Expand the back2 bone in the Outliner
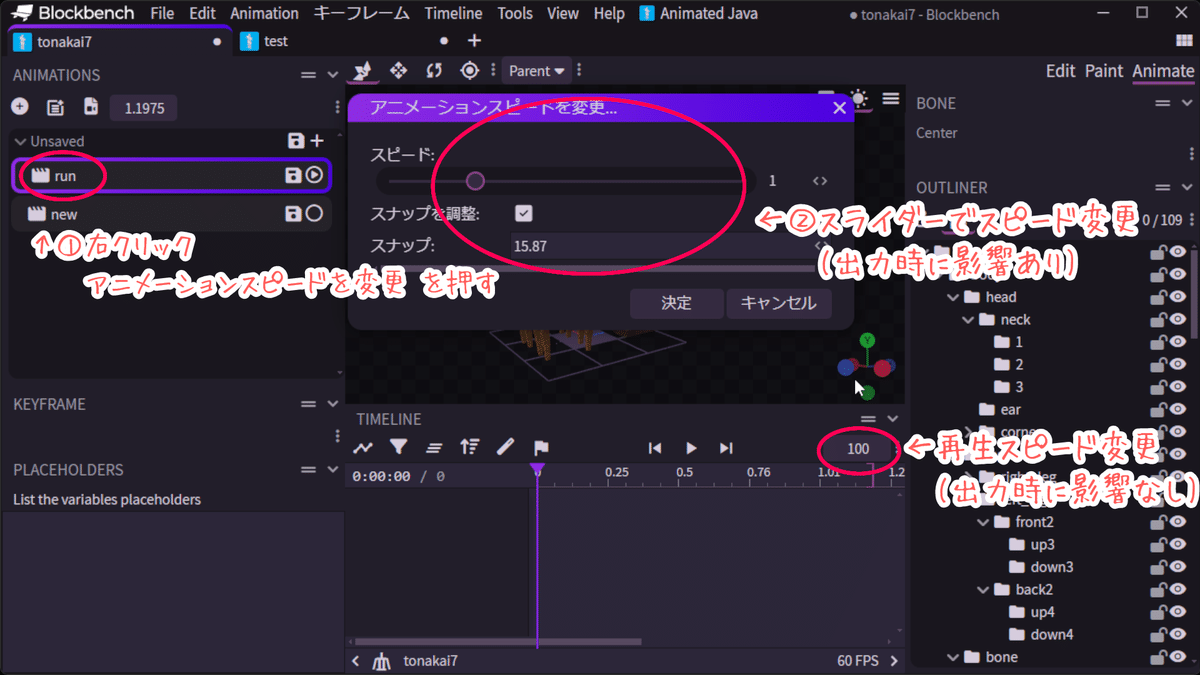Screen dimensions: 1200x675 (x=982, y=589)
